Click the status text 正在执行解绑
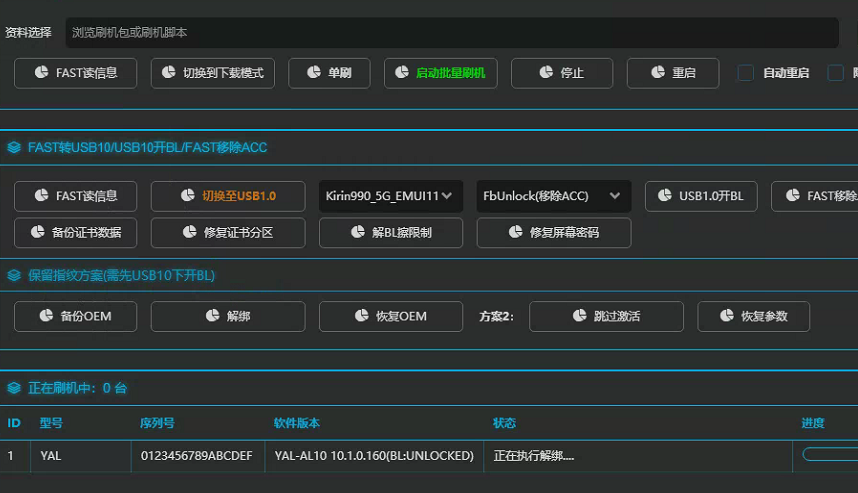The height and width of the screenshot is (493, 858). tap(534, 456)
